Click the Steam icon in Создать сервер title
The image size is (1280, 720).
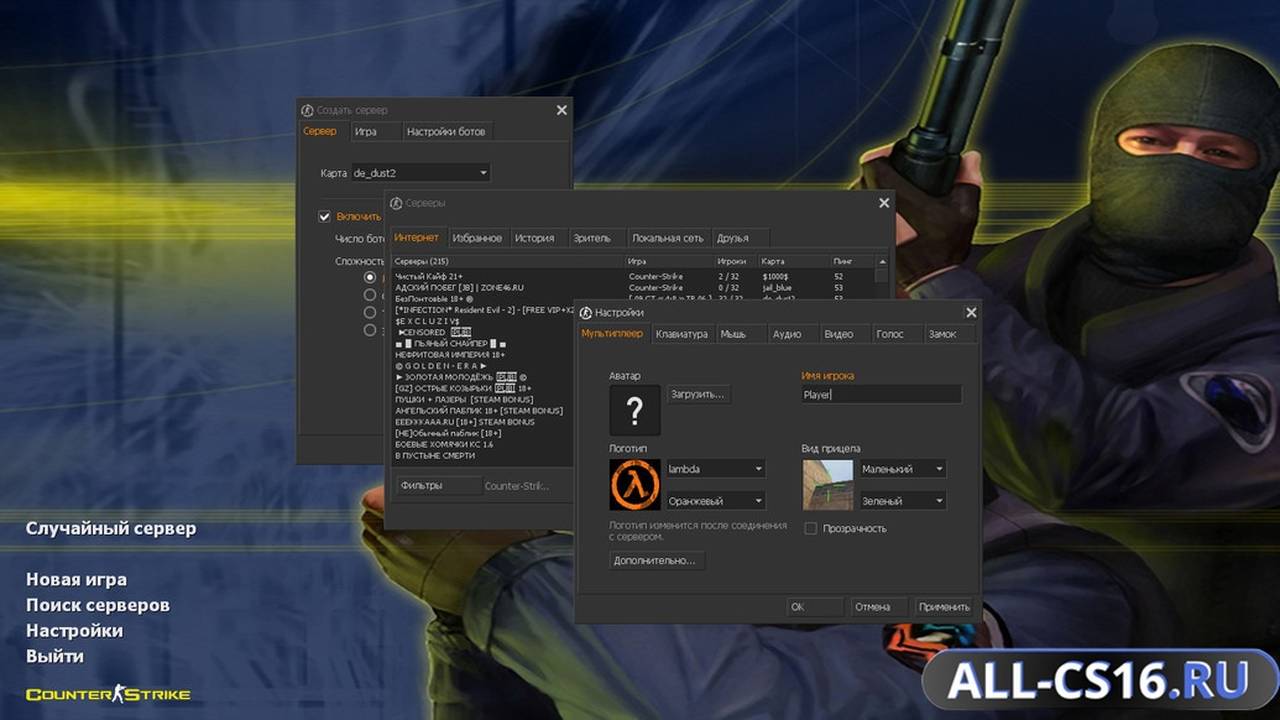[x=308, y=110]
